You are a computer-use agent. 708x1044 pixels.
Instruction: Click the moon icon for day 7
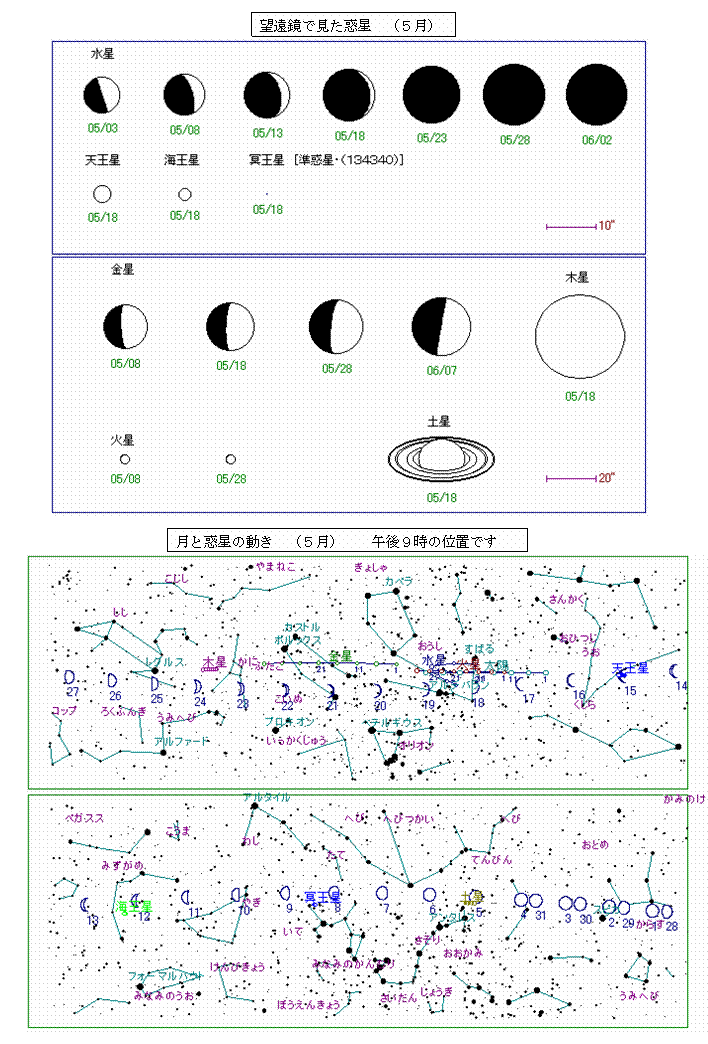(x=382, y=893)
